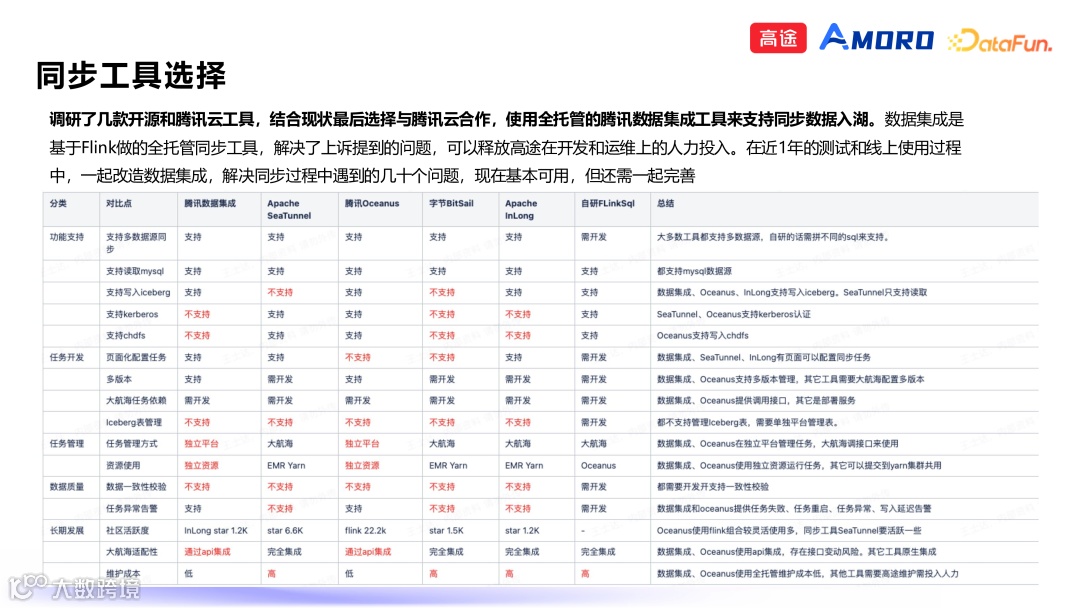Click the blue AMORO logo
Screen dimensions: 1080x608
tap(876, 38)
